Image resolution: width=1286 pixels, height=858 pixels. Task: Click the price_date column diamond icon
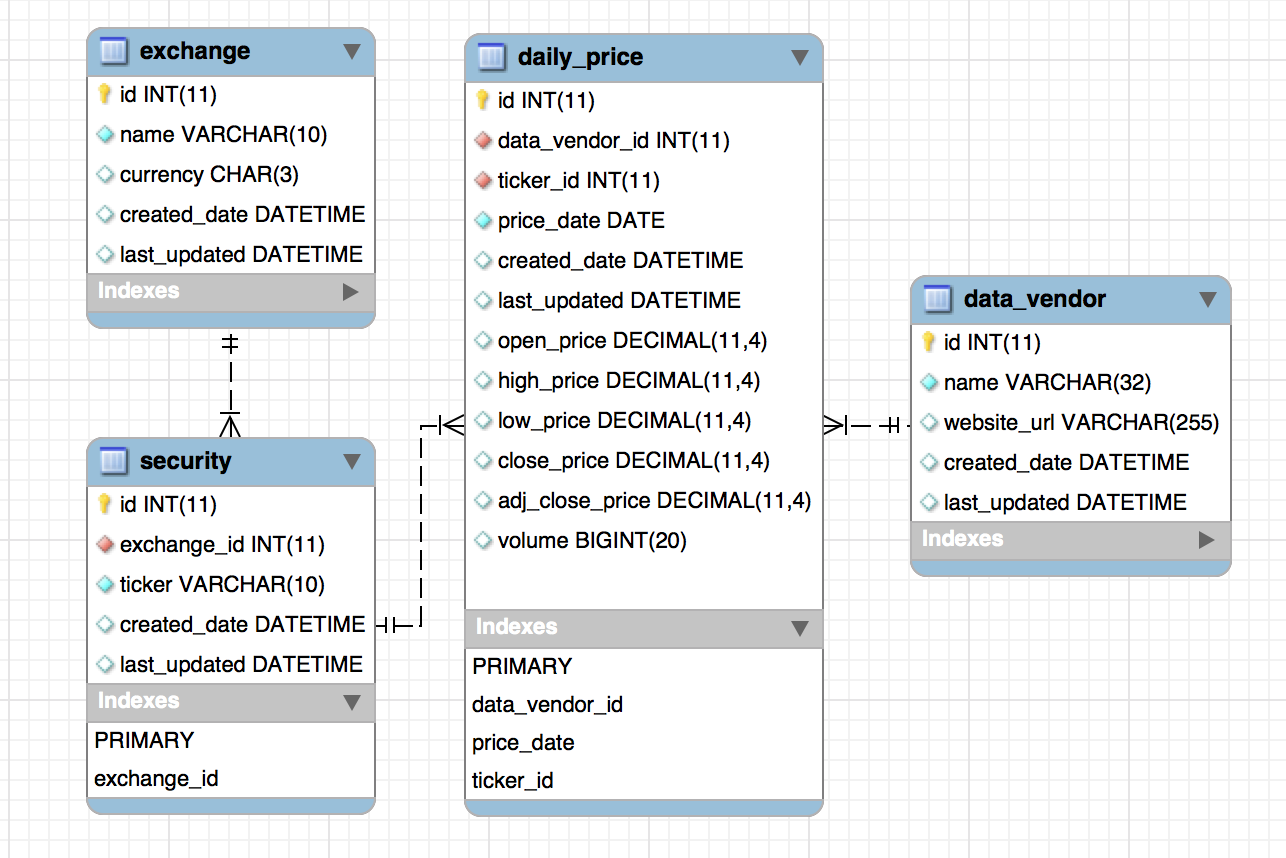tap(484, 221)
